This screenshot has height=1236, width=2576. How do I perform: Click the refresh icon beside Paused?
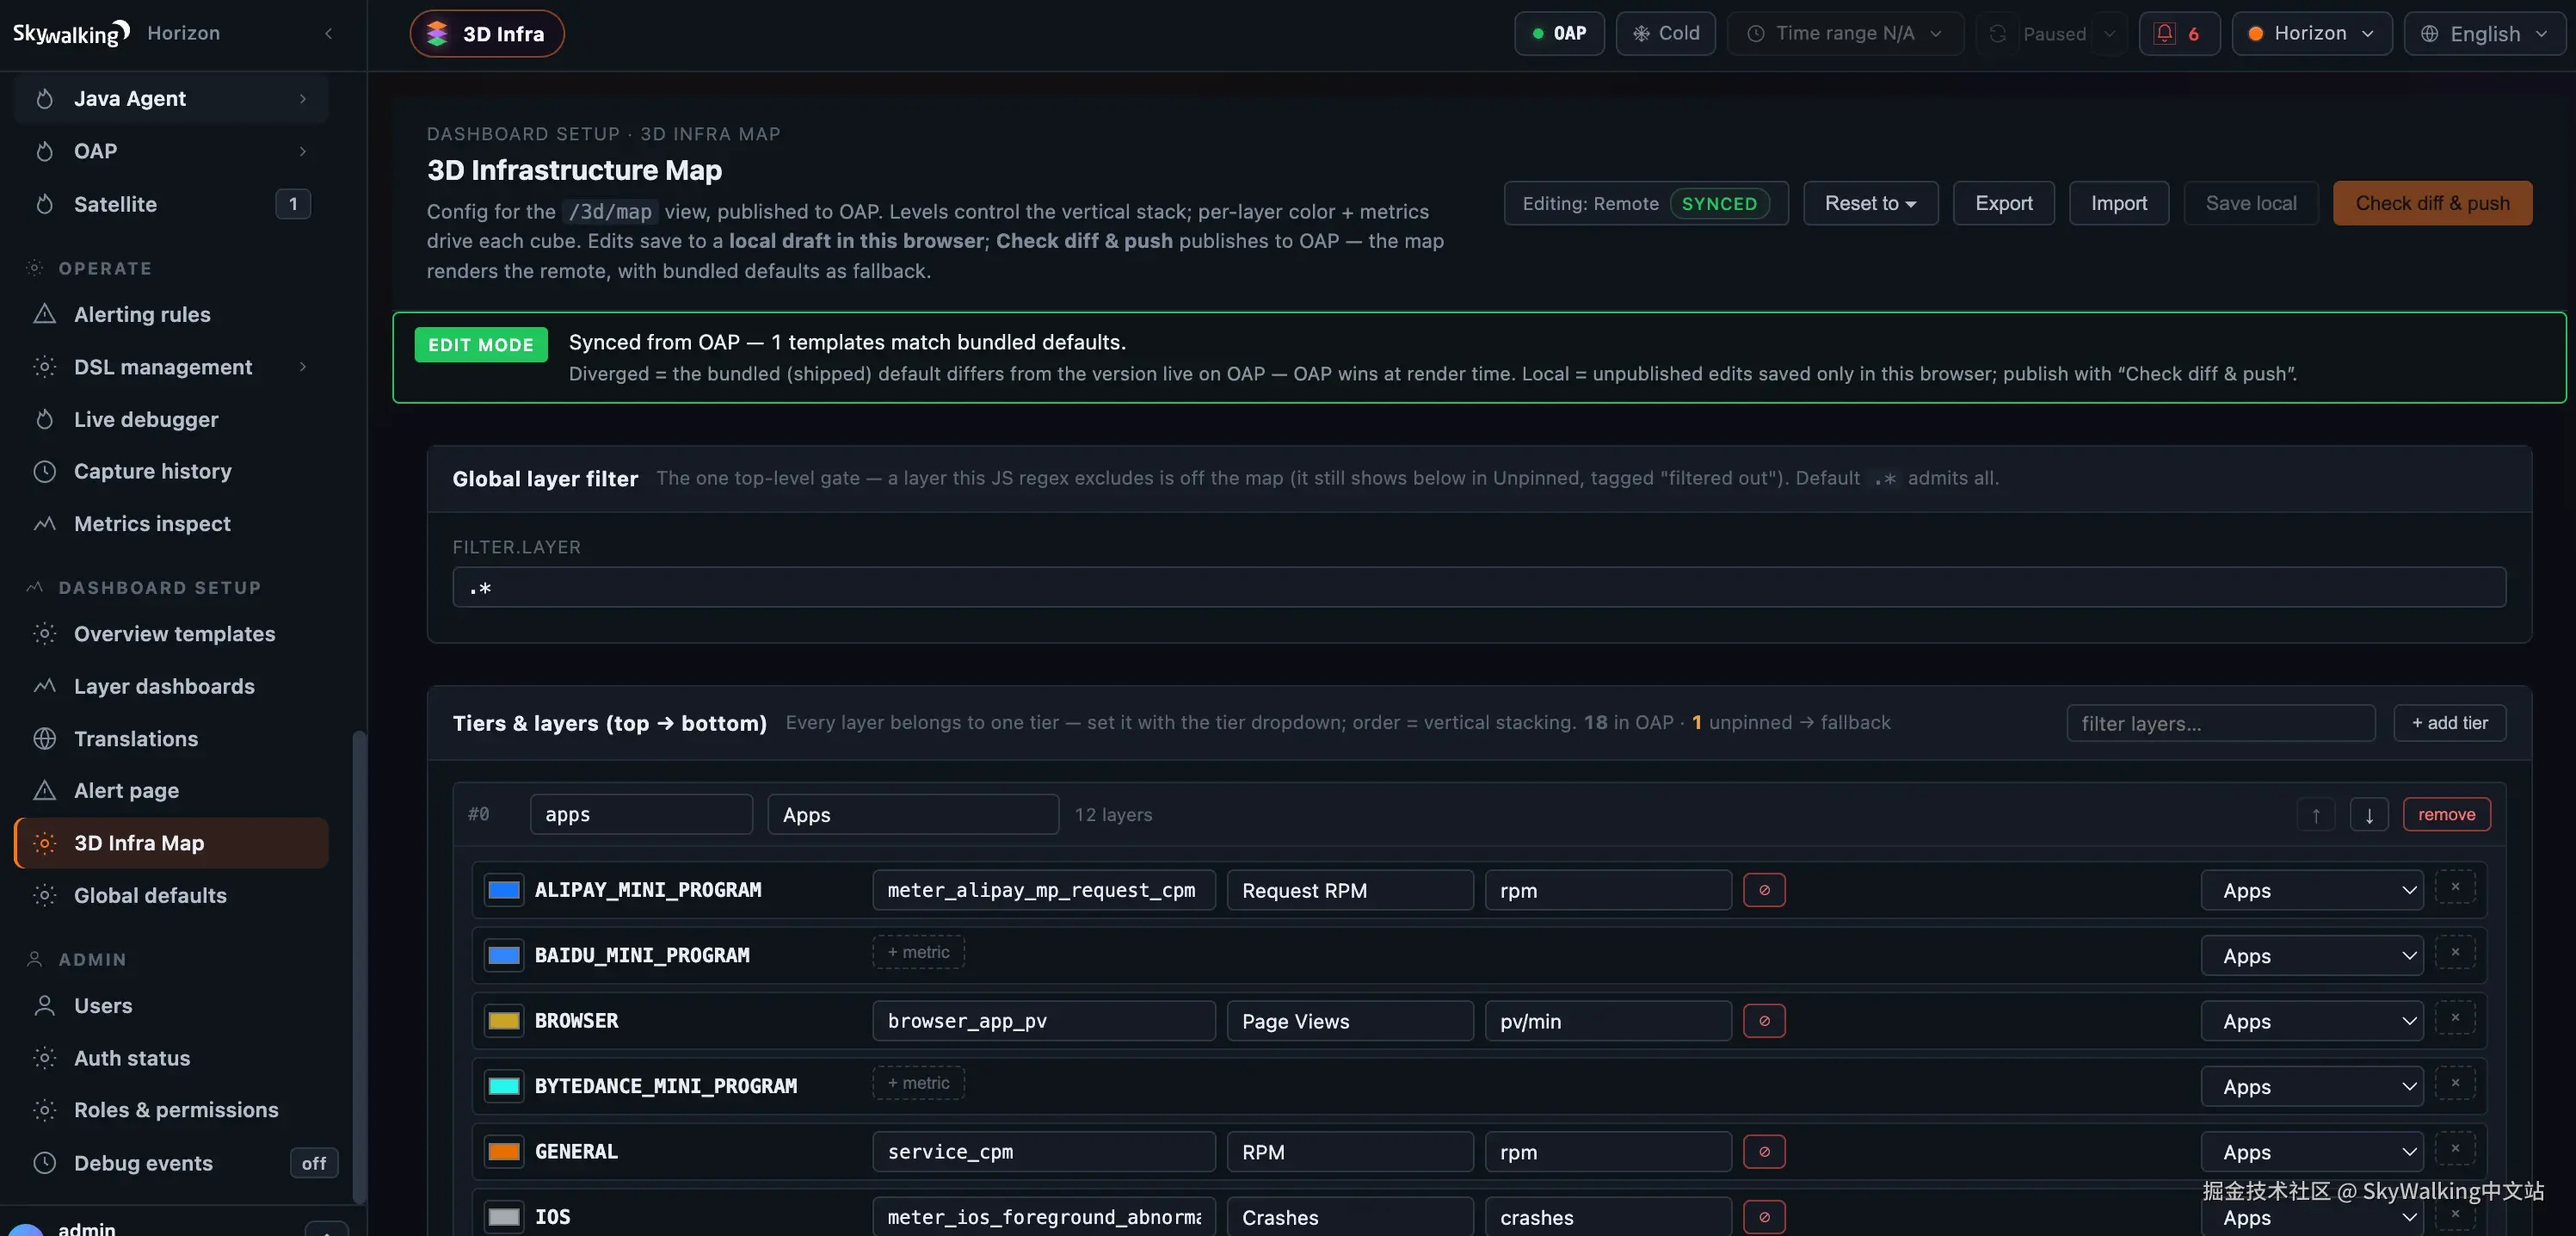pos(1997,34)
